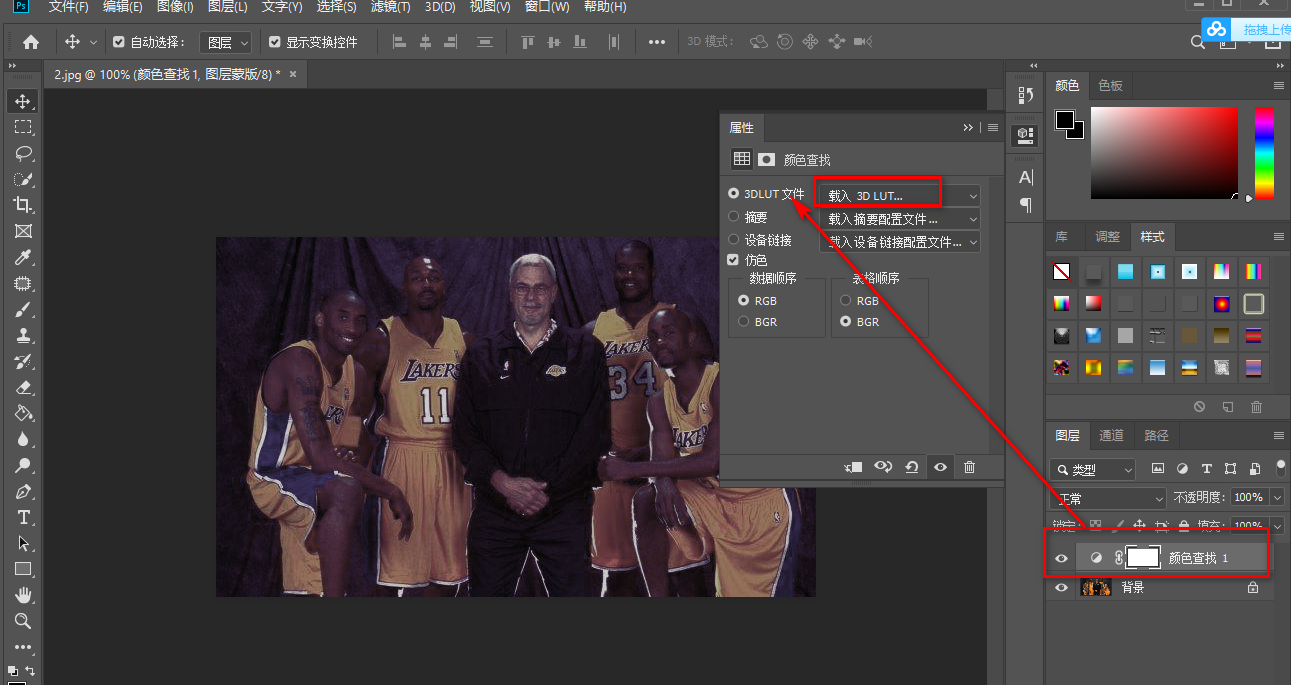Open the 滤镜(T) menu
This screenshot has width=1291, height=685.
(390, 7)
